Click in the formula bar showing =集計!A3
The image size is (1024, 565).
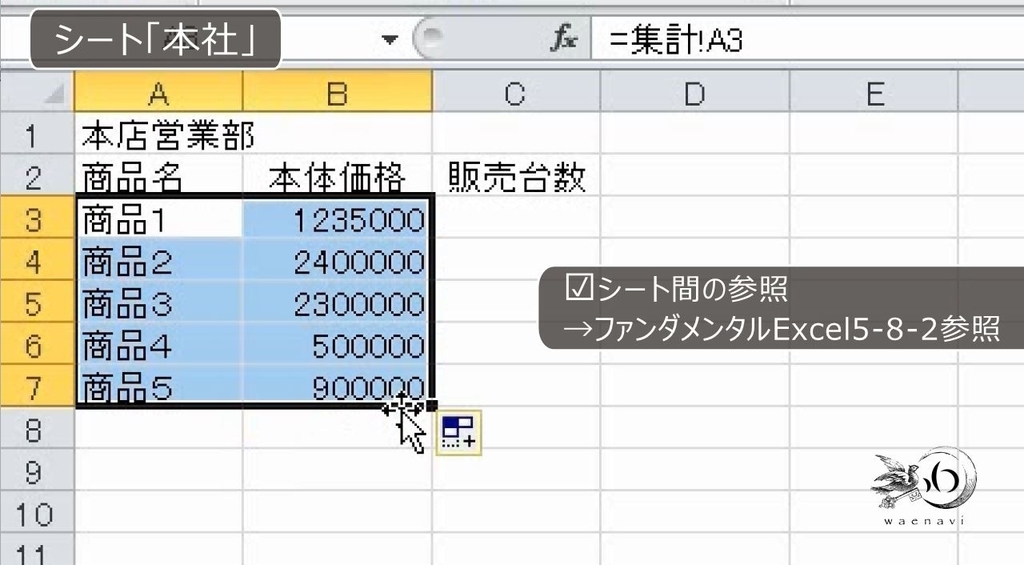click(x=807, y=40)
